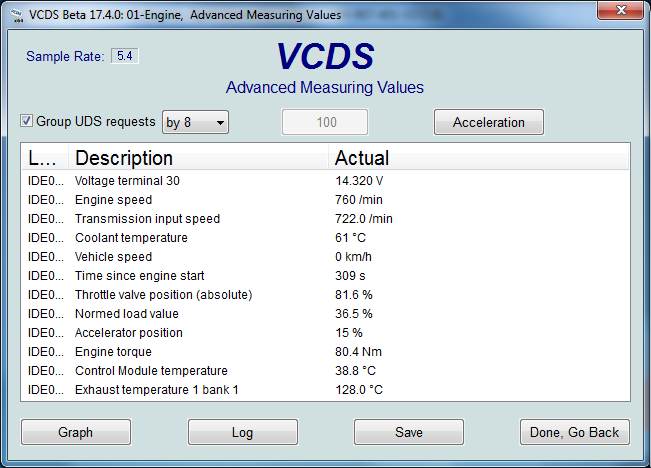651x468 pixels.
Task: Select the Voltage terminal 30 row
Action: [326, 181]
